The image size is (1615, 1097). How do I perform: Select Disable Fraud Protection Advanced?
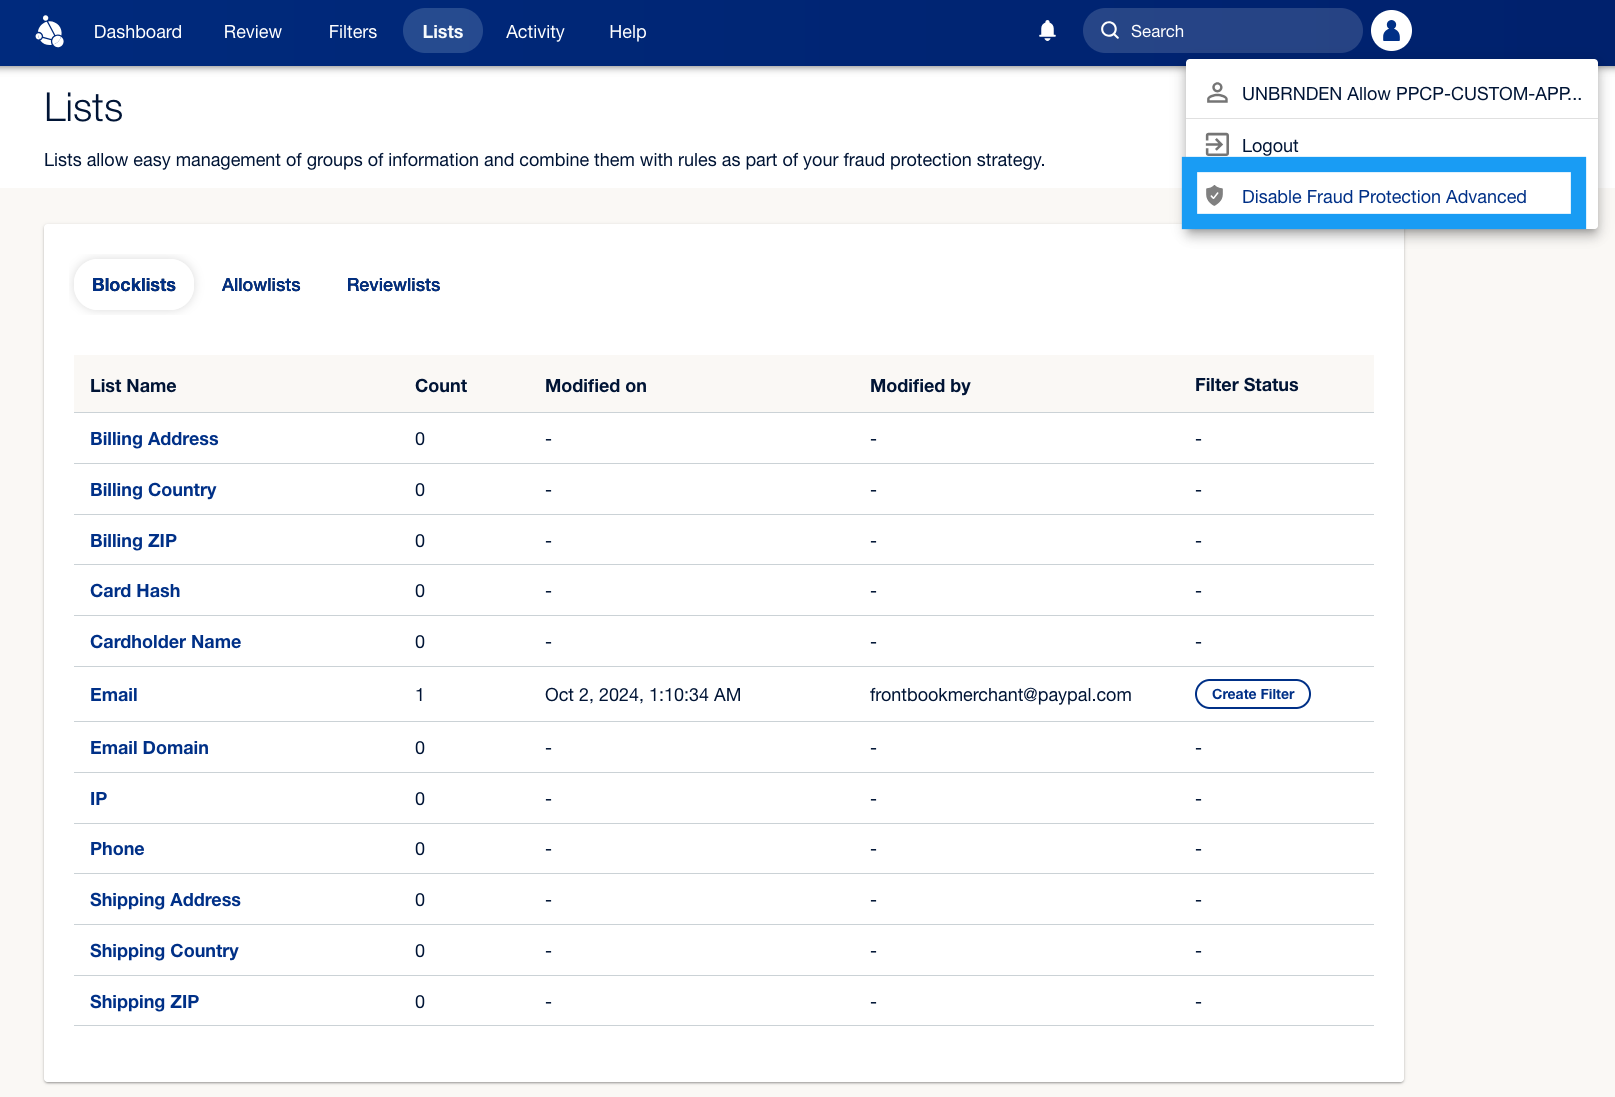[1383, 197]
